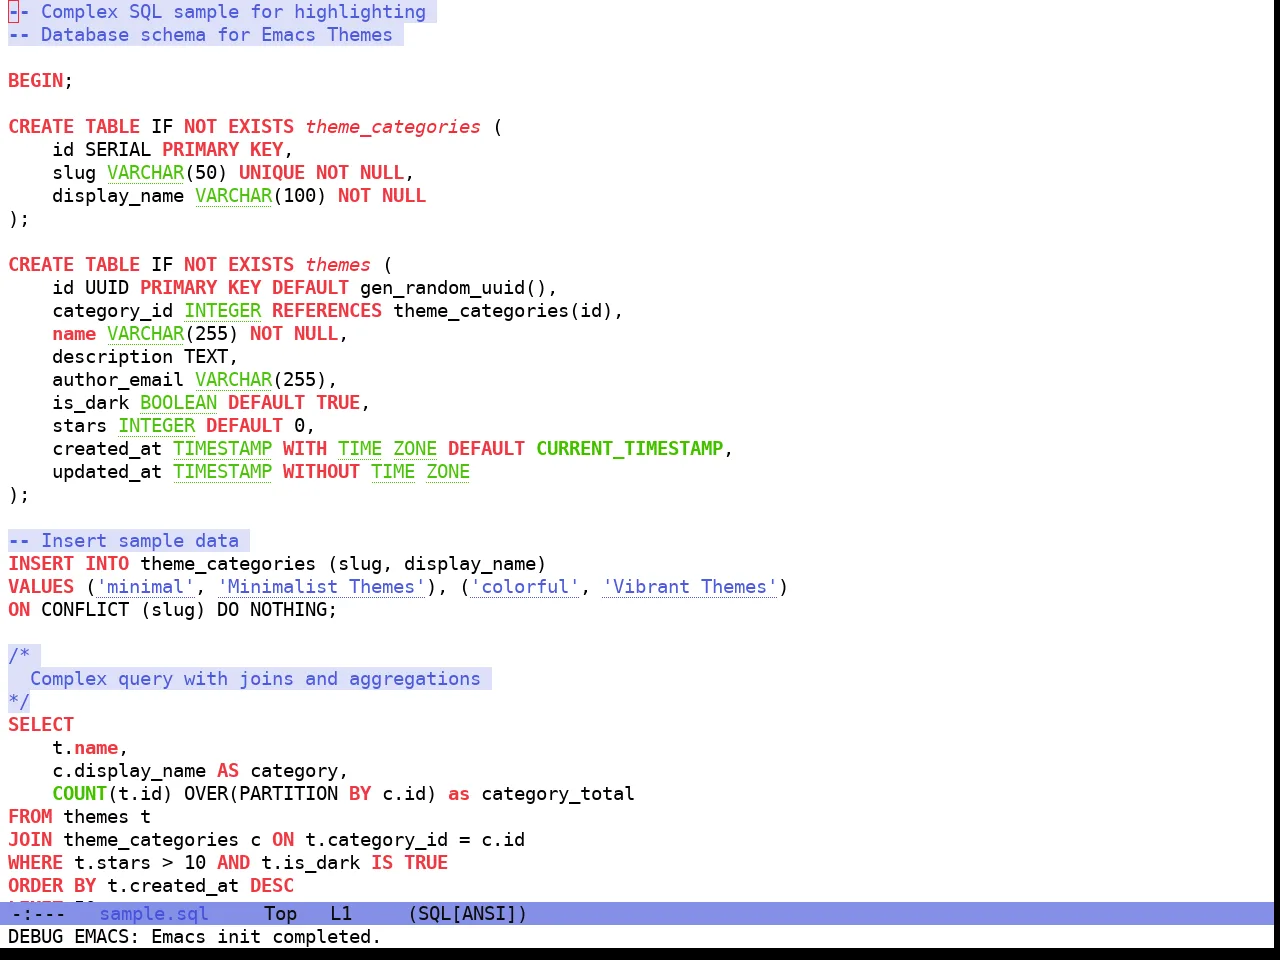The height and width of the screenshot is (960, 1280).
Task: Click the italic "themes" table name in CREATE TABLE
Action: 338,265
